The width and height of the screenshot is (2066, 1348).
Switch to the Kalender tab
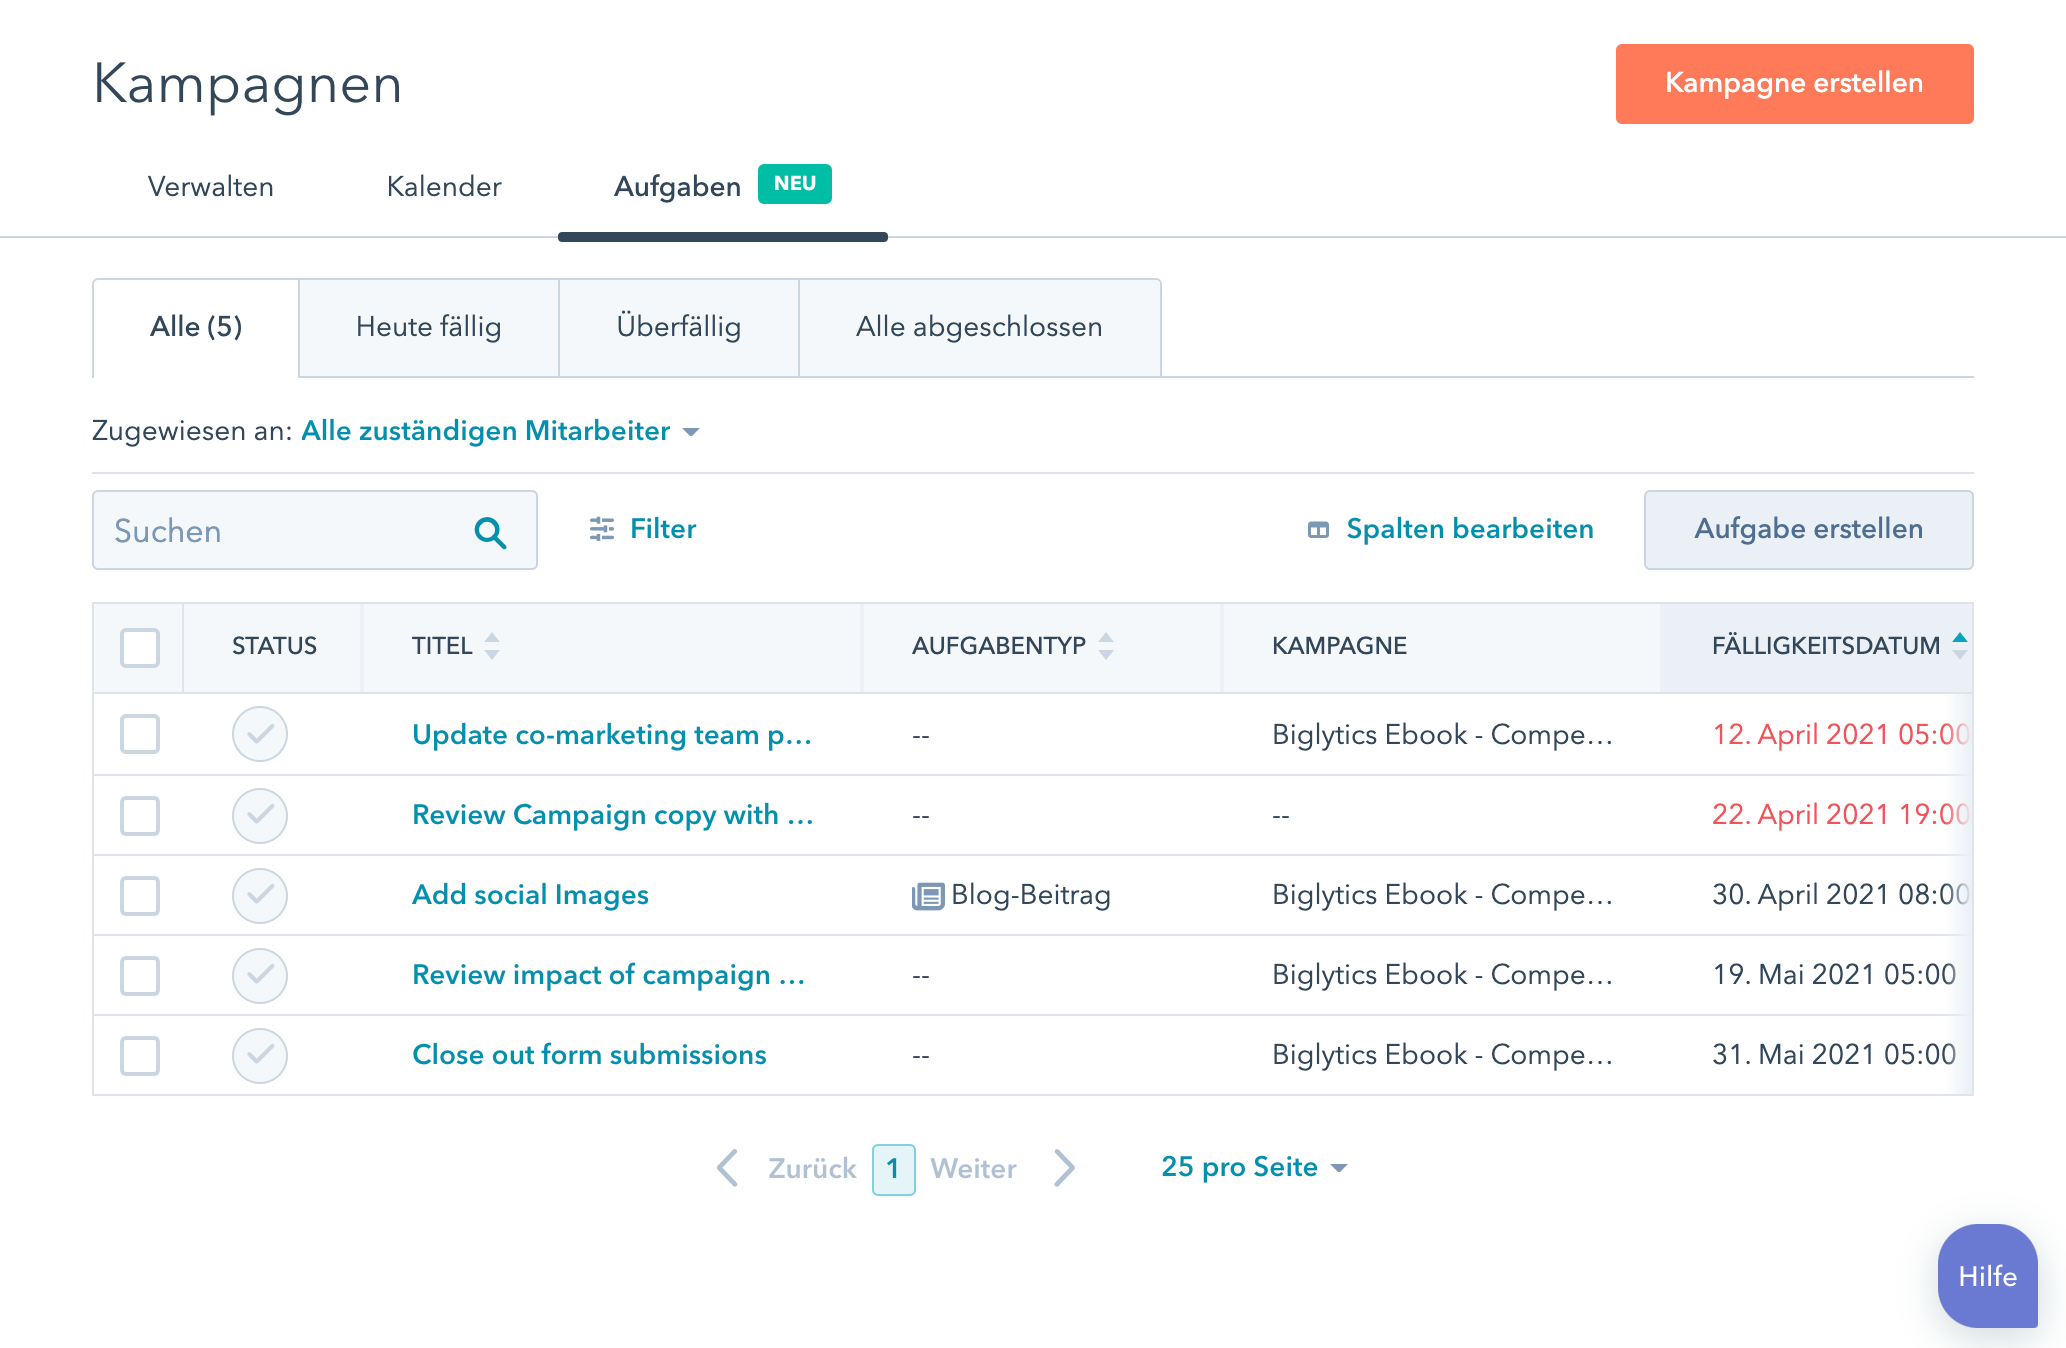pyautogui.click(x=444, y=187)
